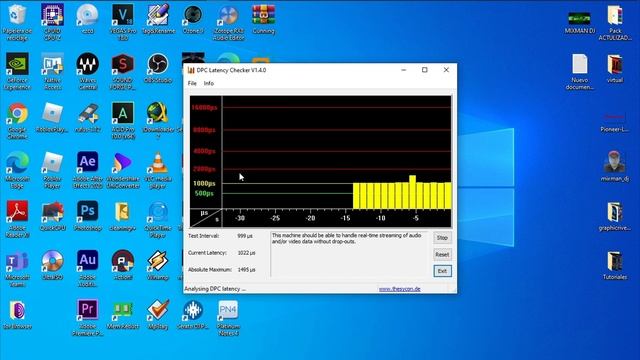
Task: Launch the Action! recorder shortcut
Action: 122,266
